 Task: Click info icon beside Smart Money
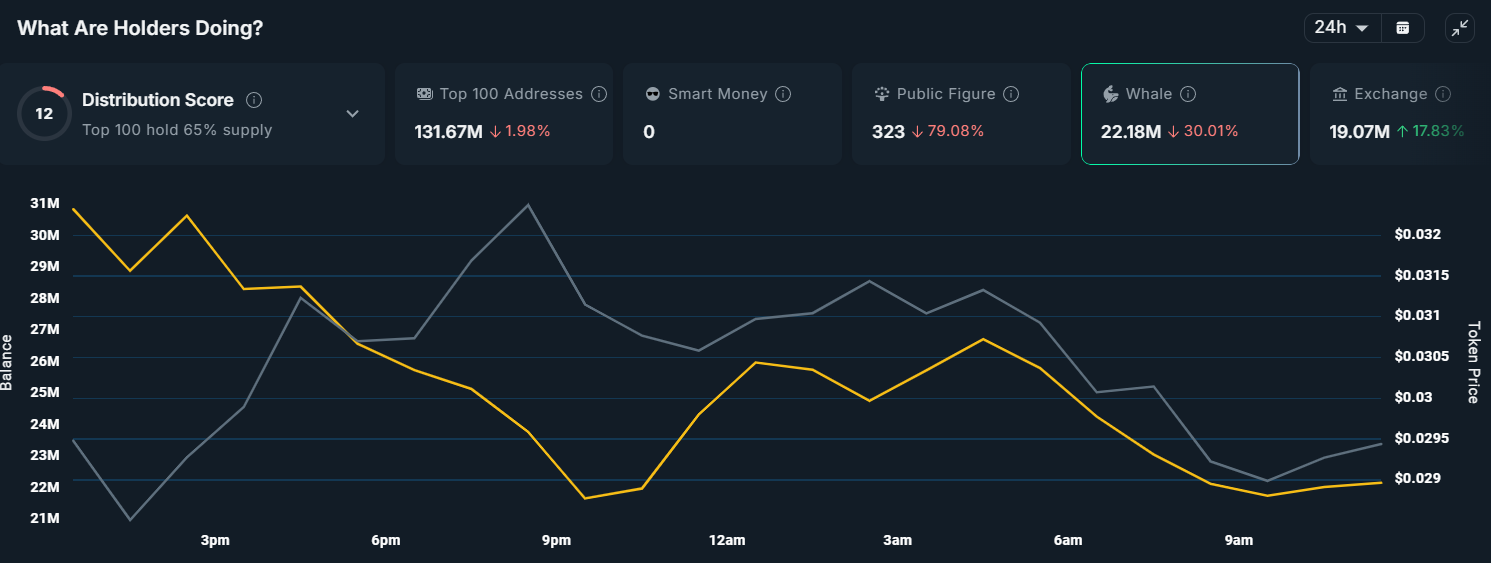pos(783,94)
